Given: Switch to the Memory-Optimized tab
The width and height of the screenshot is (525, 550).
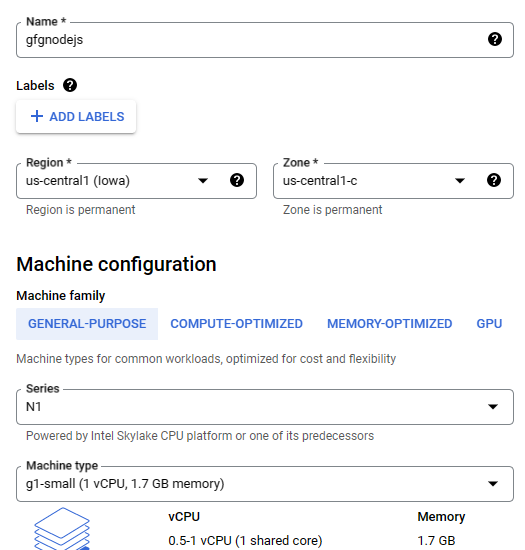Looking at the screenshot, I should tap(389, 324).
